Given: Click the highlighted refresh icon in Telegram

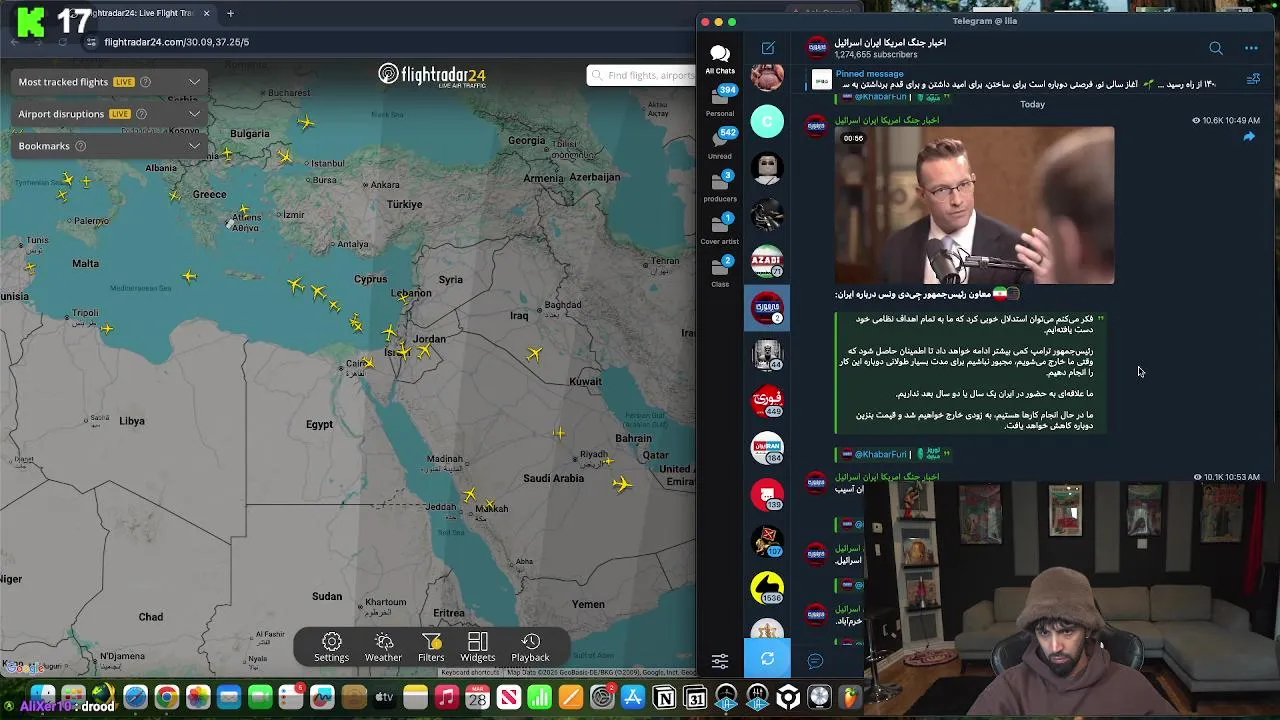Looking at the screenshot, I should coord(767,659).
